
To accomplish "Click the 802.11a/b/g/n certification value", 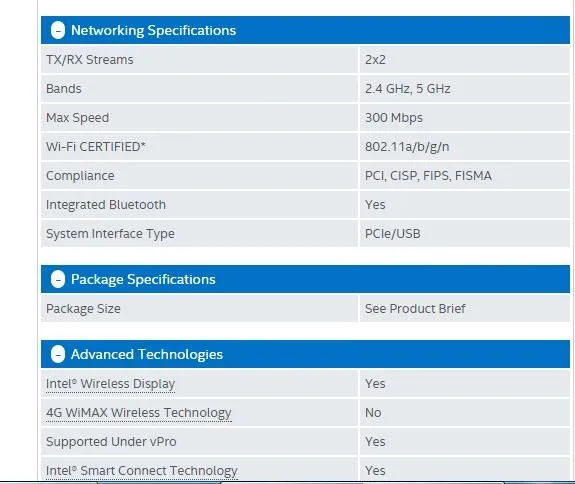I will 407,147.
